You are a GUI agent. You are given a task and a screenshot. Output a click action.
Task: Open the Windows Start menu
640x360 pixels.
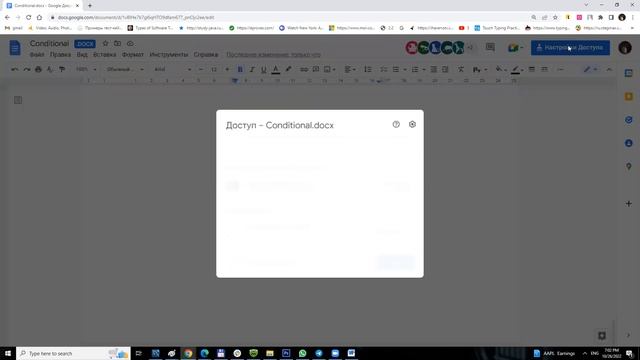(x=8, y=353)
